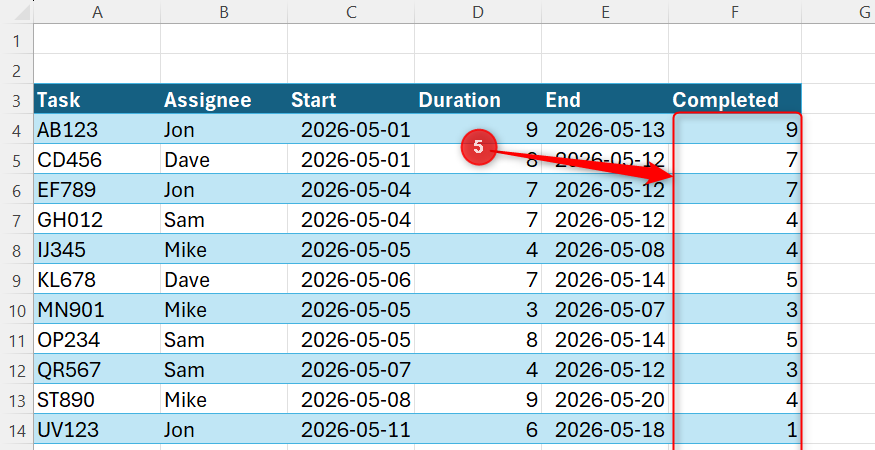Click assignee Dave in KL678 row

(x=224, y=280)
